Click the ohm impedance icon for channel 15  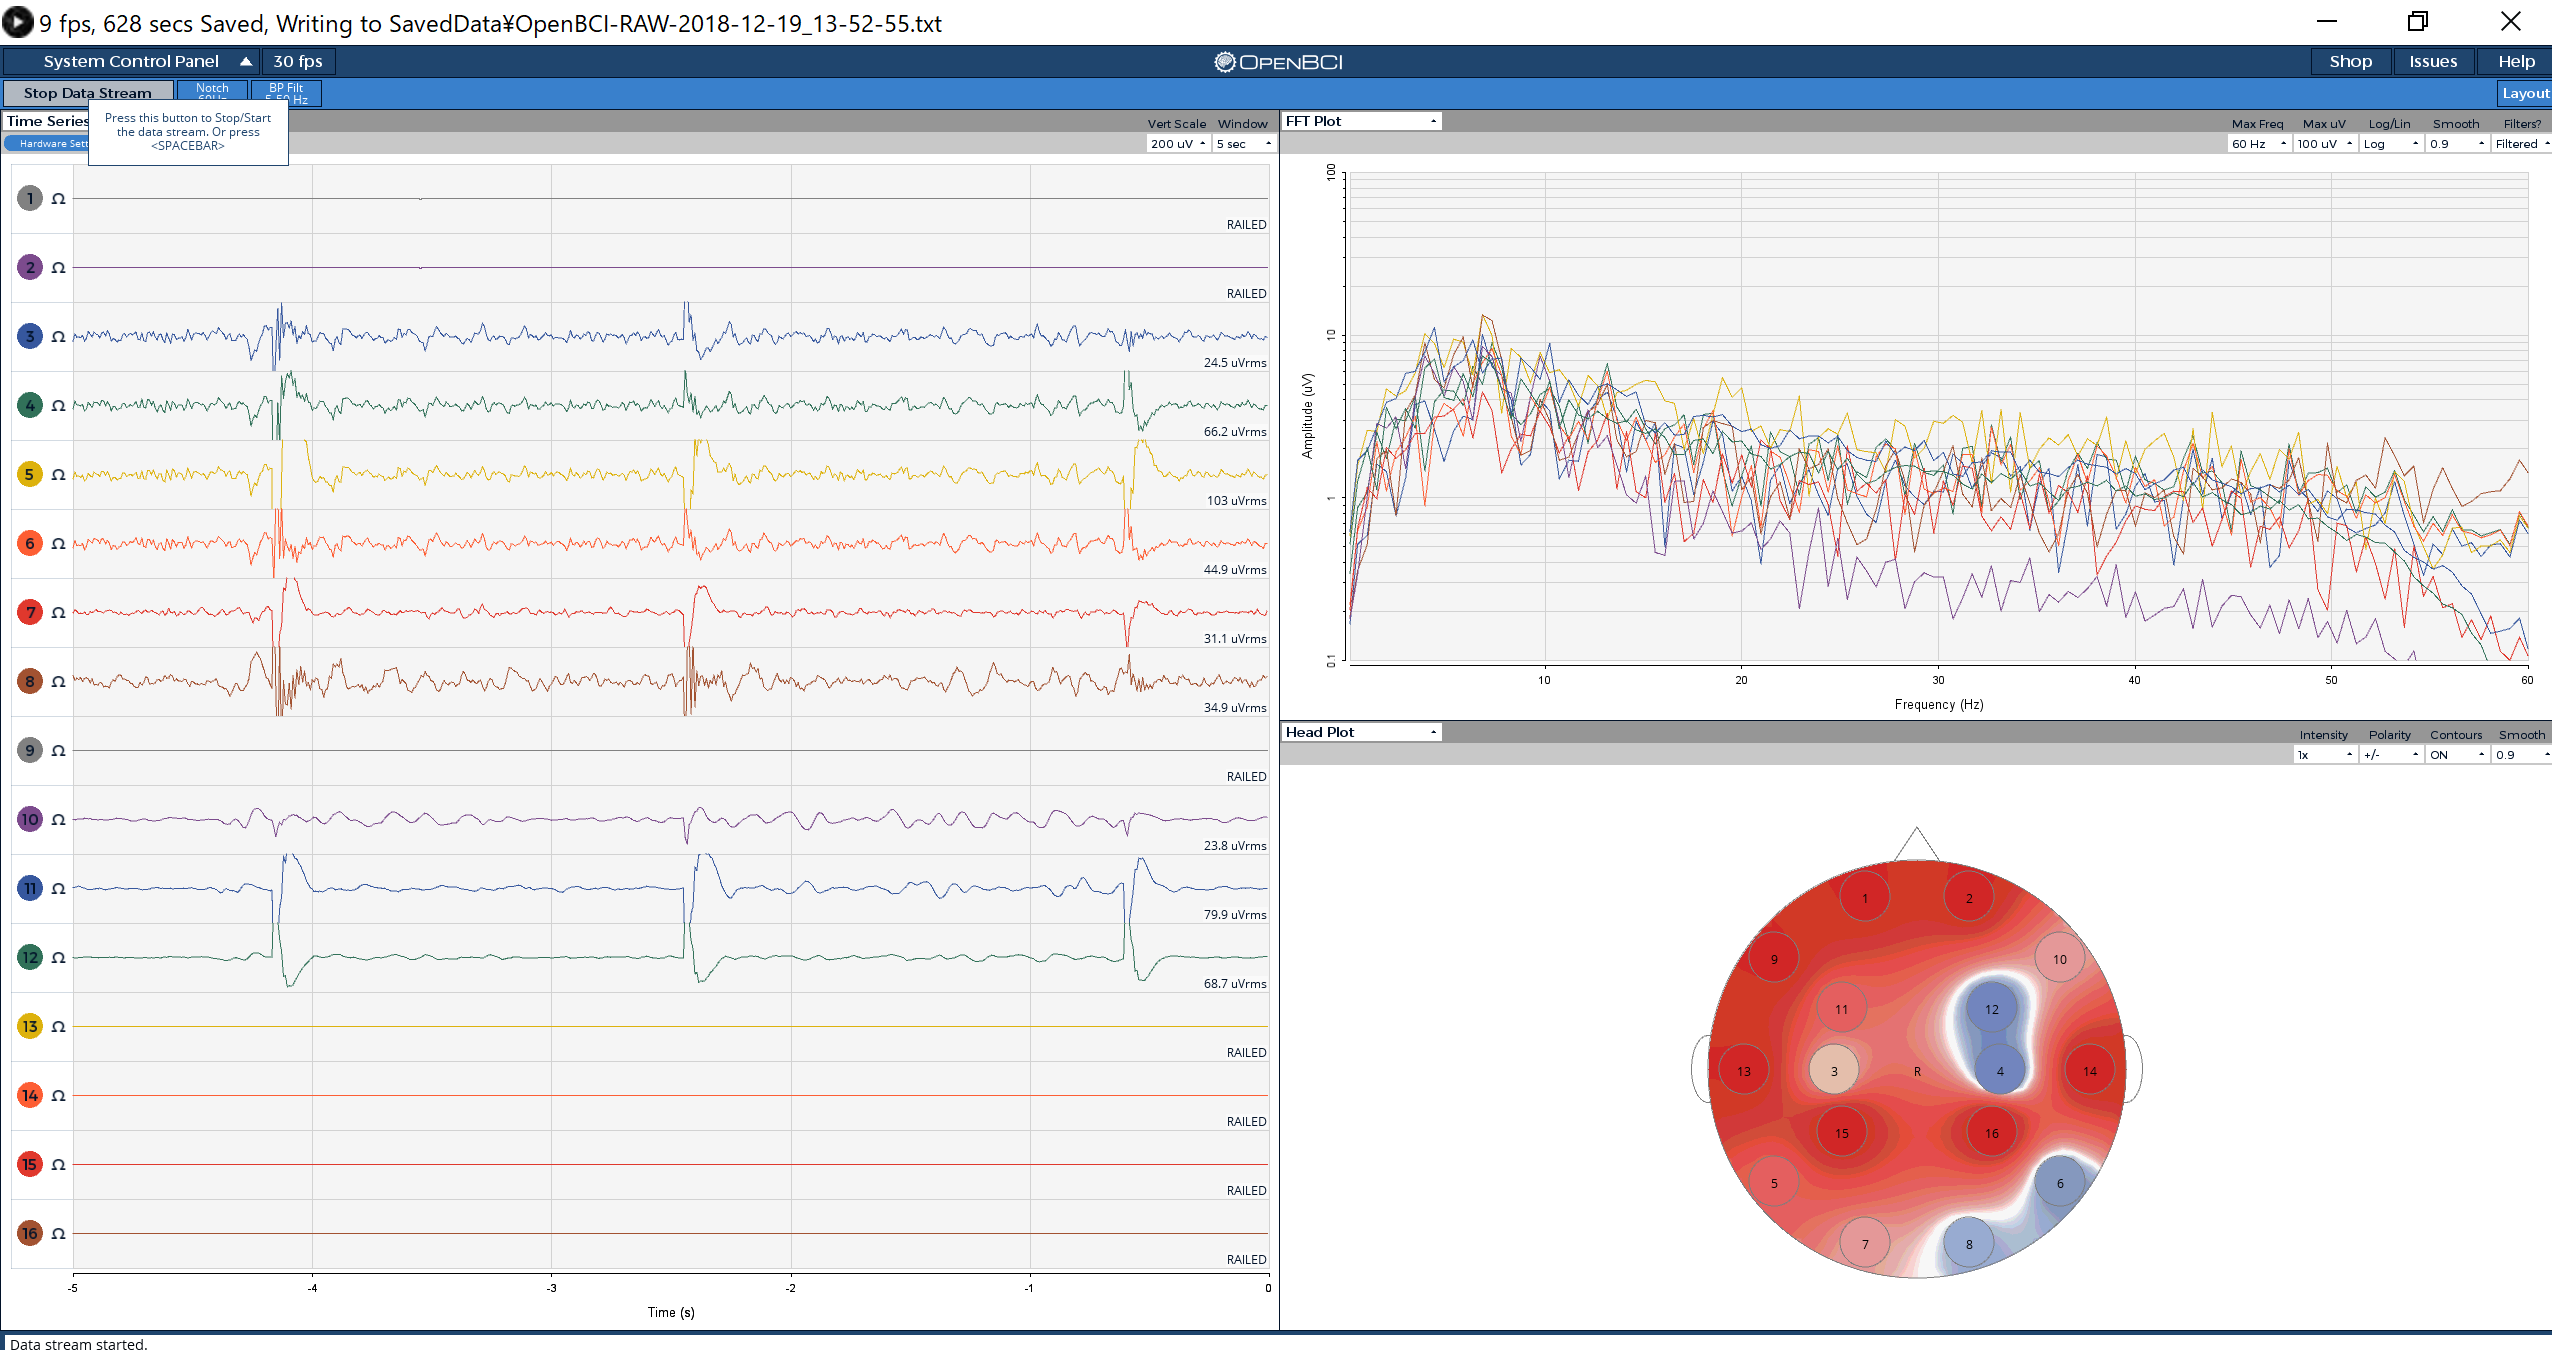pos(58,1165)
